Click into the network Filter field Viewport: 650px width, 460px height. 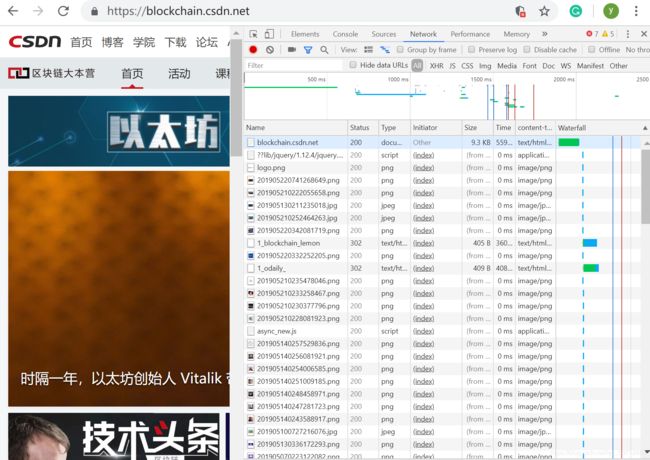coord(294,65)
